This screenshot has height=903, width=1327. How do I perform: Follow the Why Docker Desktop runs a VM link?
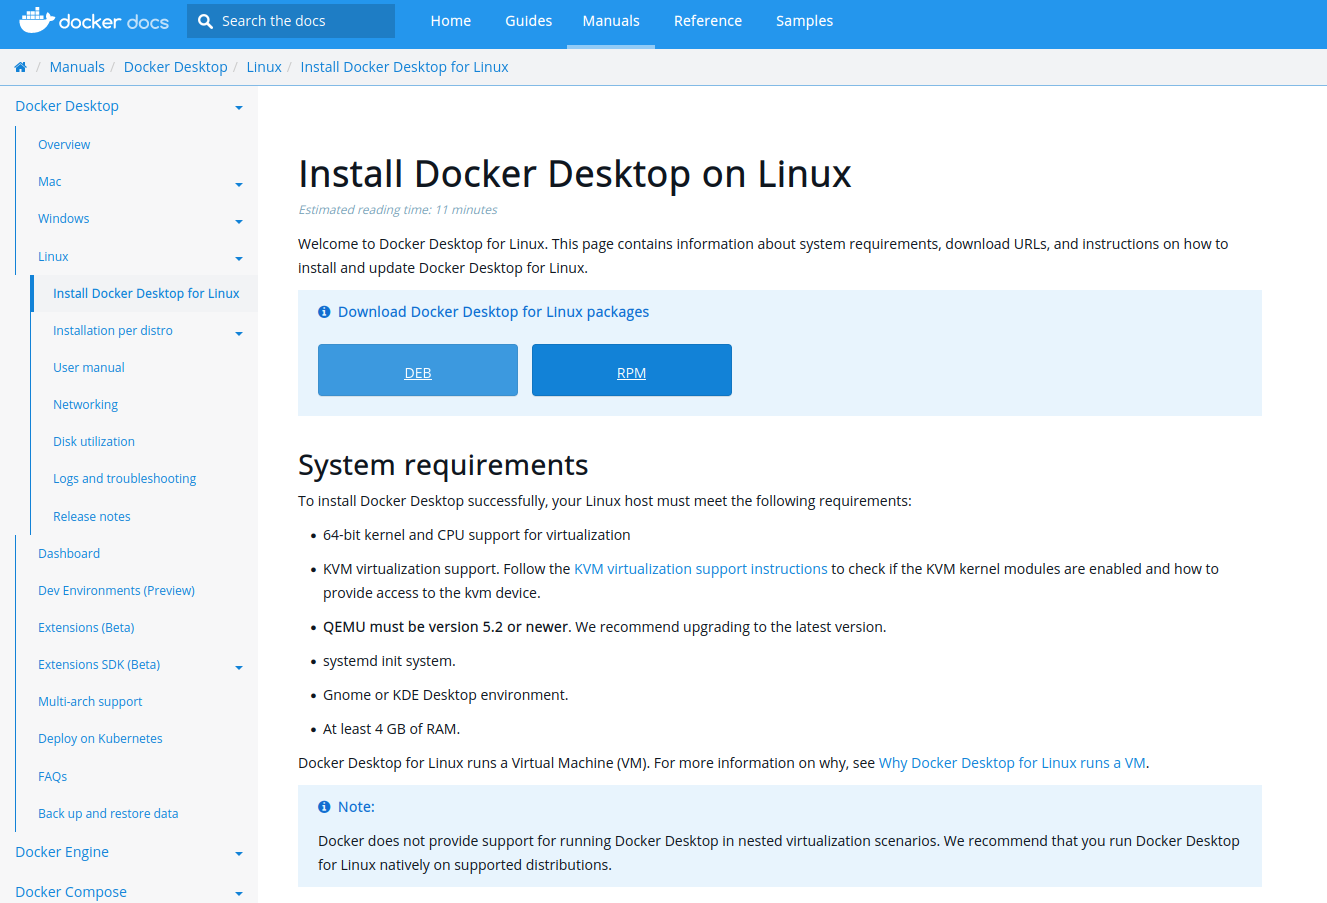(x=1012, y=763)
